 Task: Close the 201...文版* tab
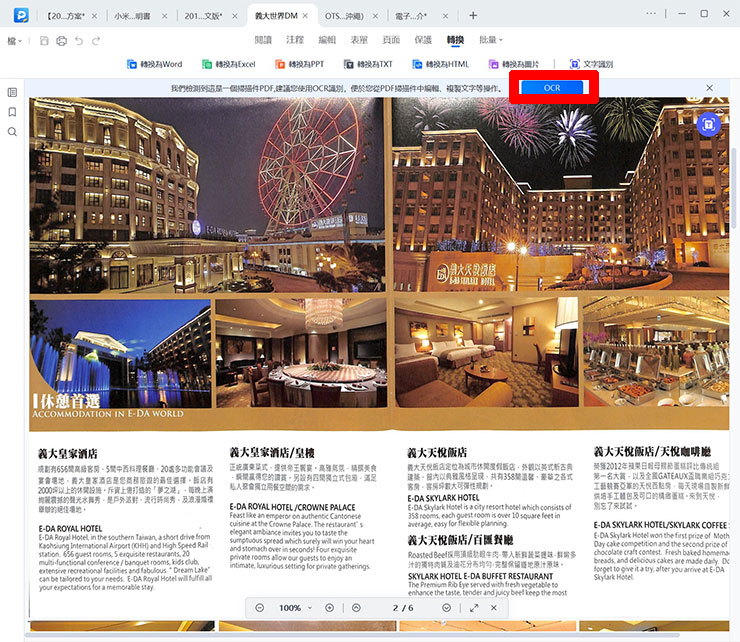pos(235,16)
